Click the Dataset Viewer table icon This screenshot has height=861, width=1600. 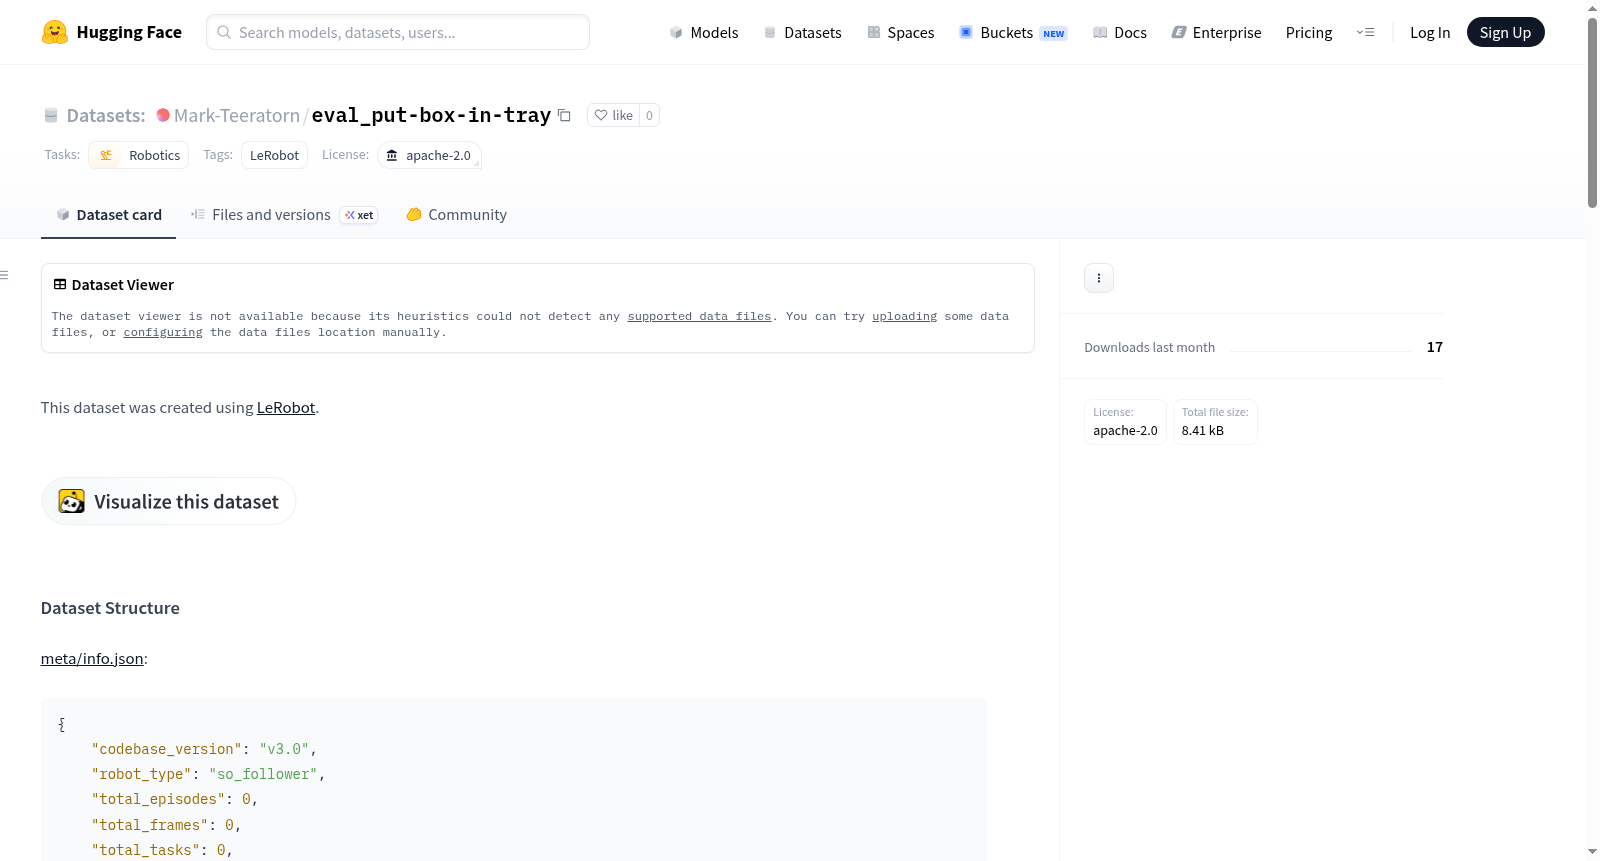click(x=60, y=284)
